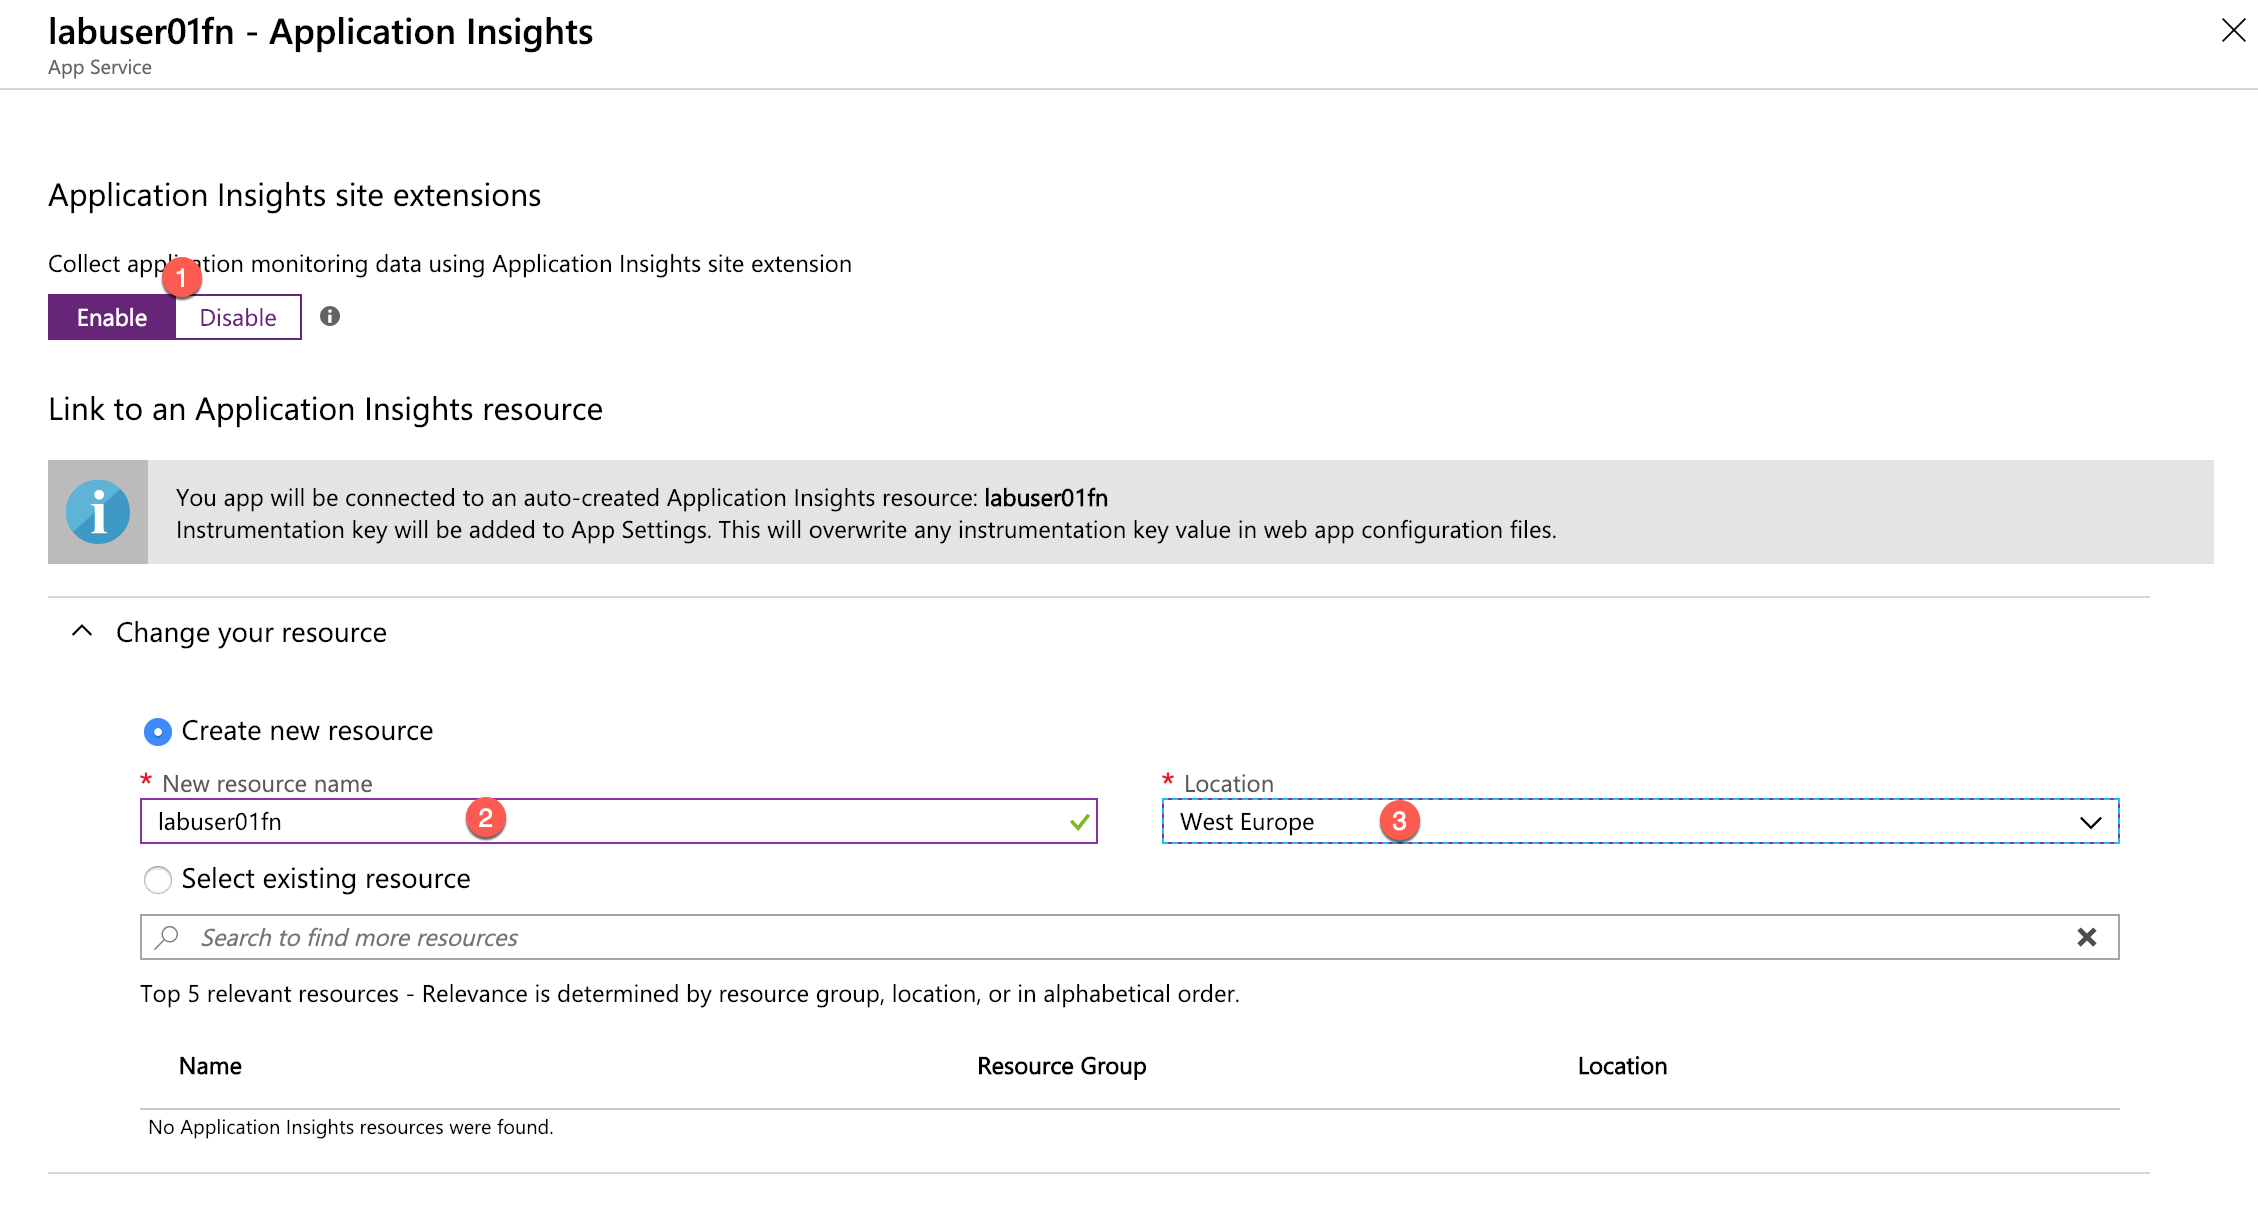Click the New resource name input field
The width and height of the screenshot is (2258, 1216).
click(619, 822)
